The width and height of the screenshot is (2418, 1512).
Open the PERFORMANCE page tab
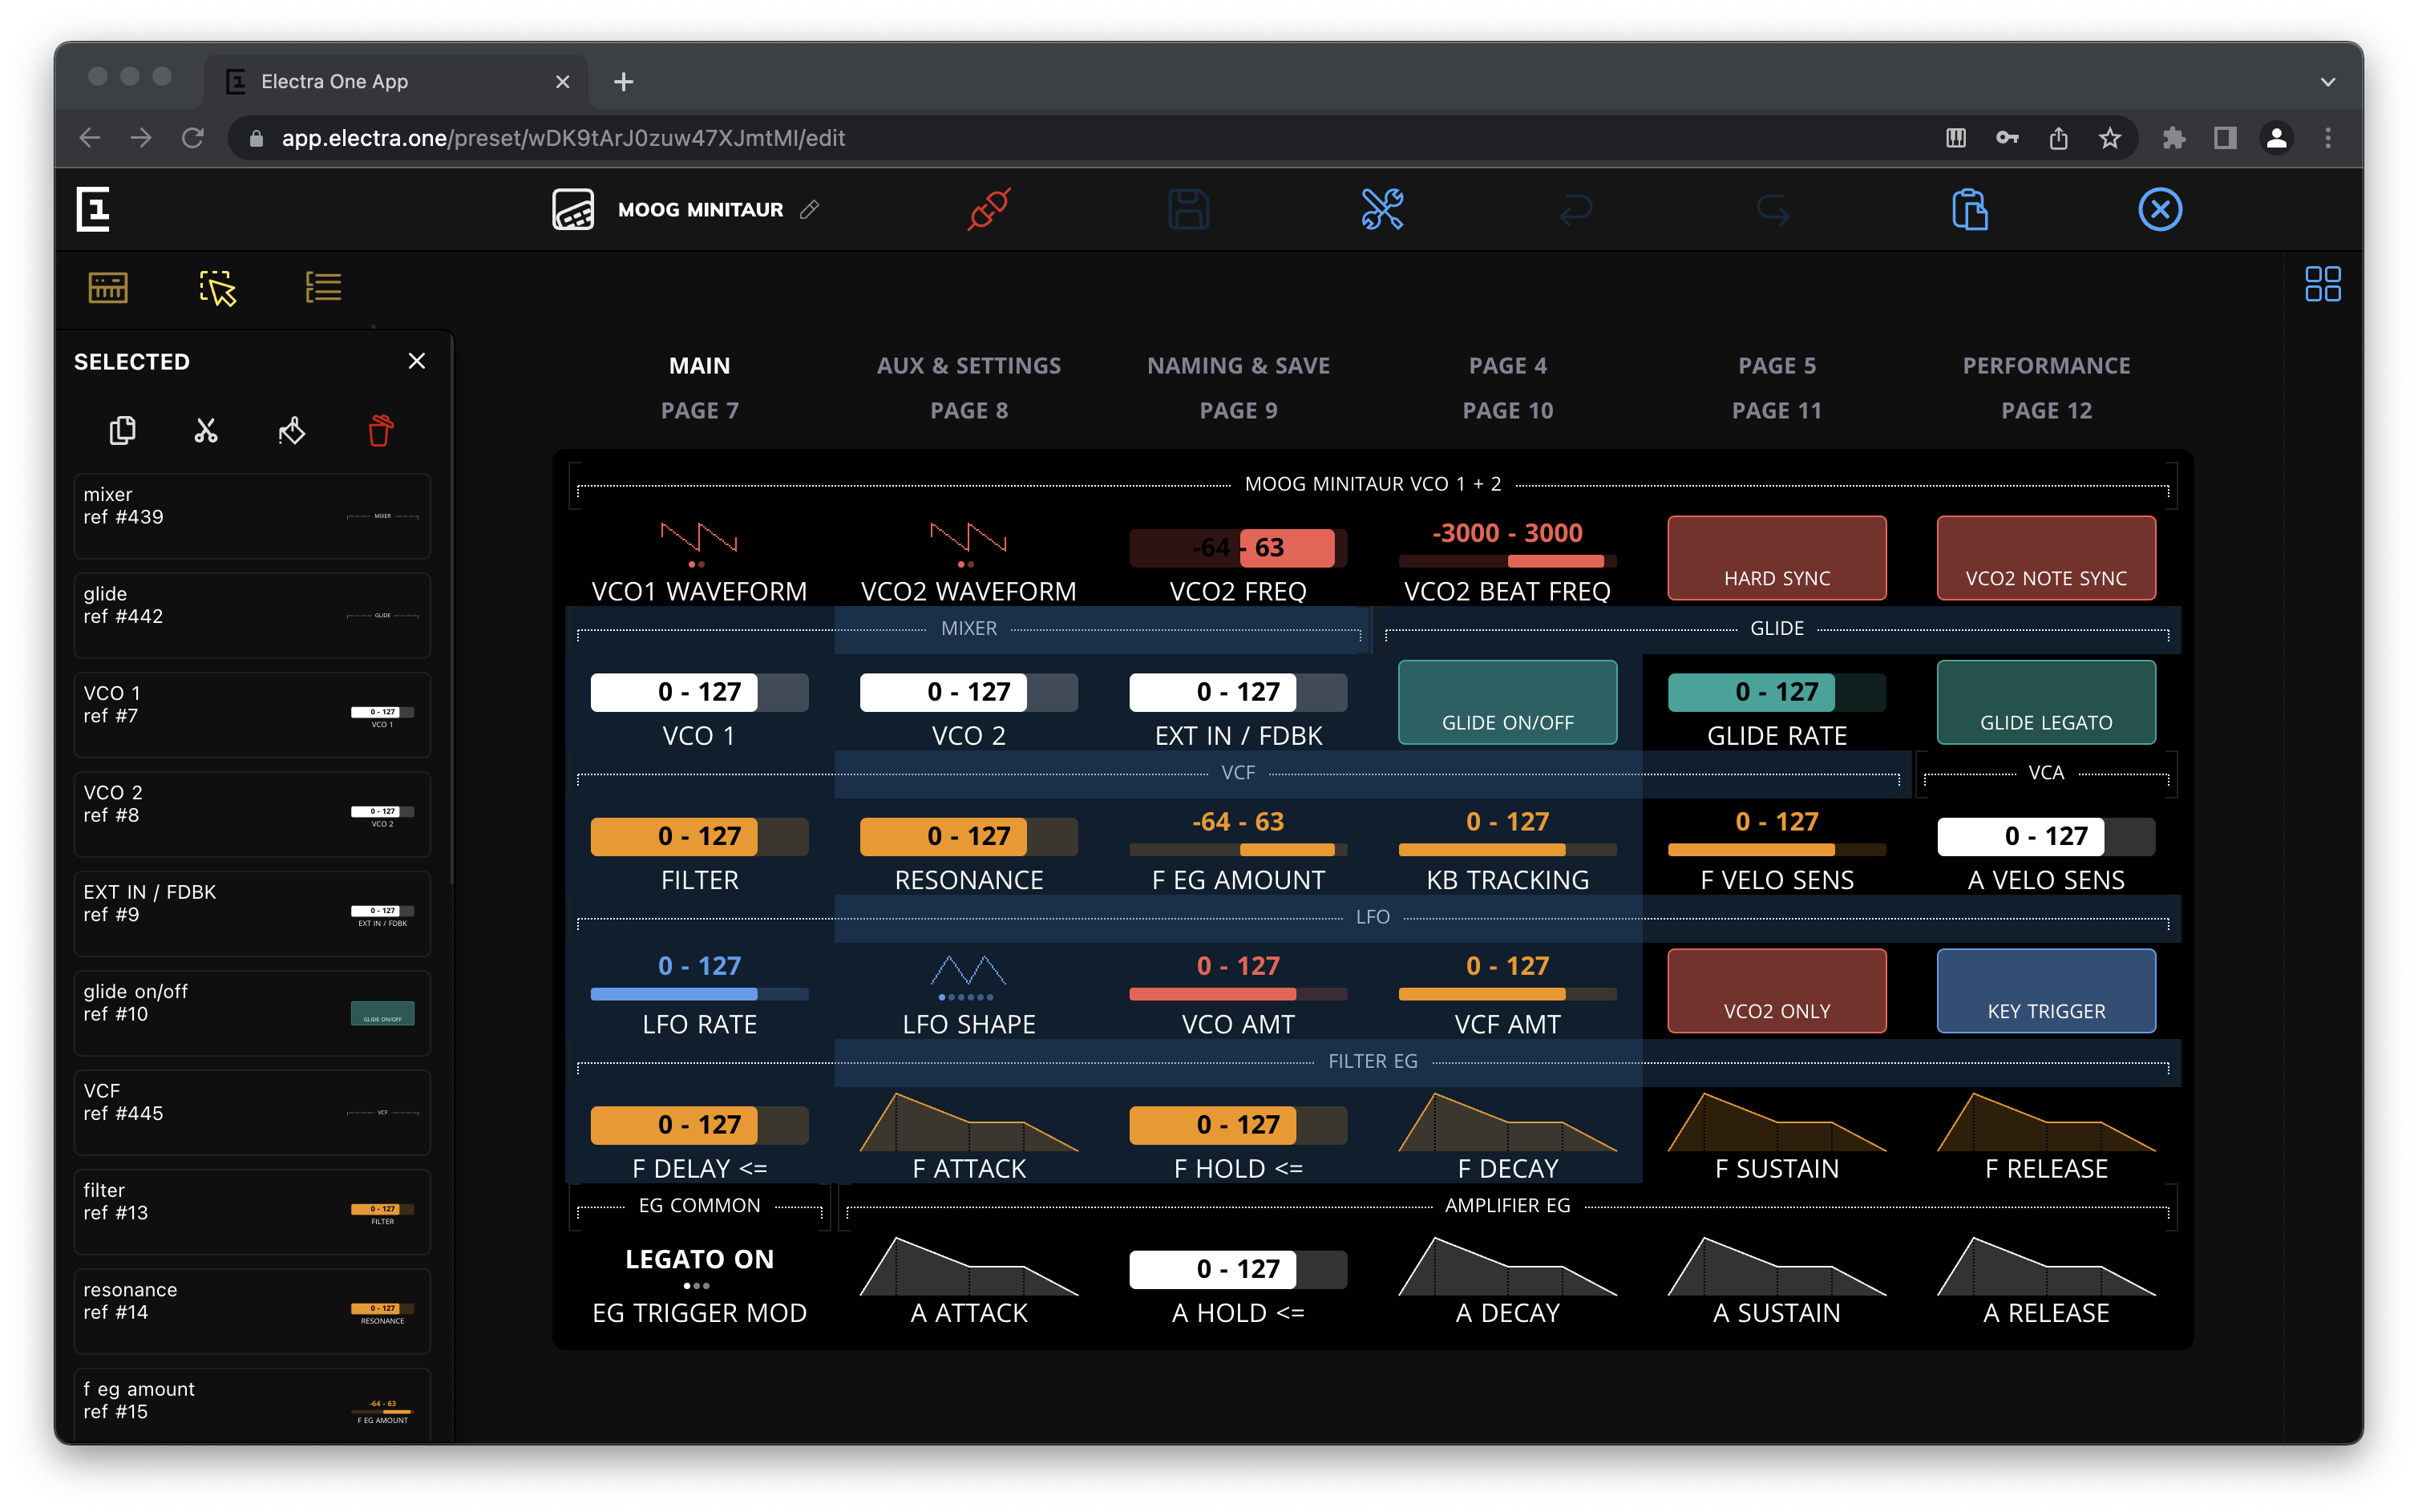tap(2045, 365)
